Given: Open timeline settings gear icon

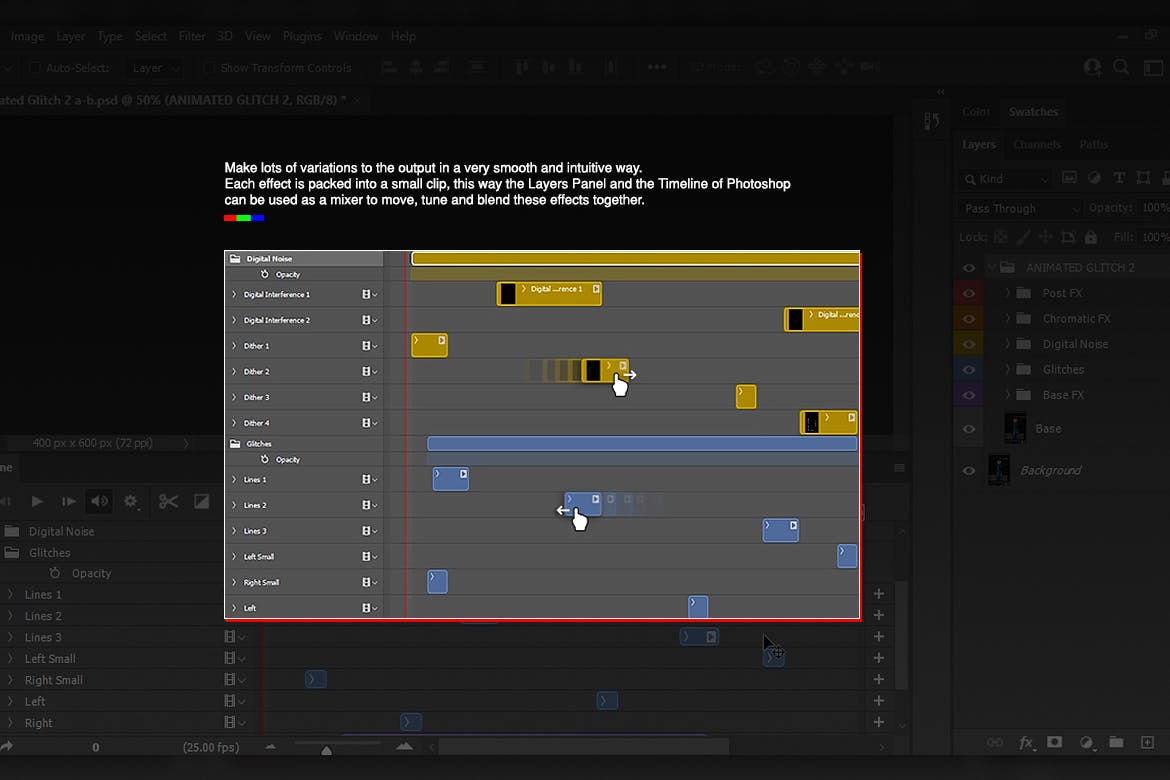Looking at the screenshot, I should tap(131, 501).
